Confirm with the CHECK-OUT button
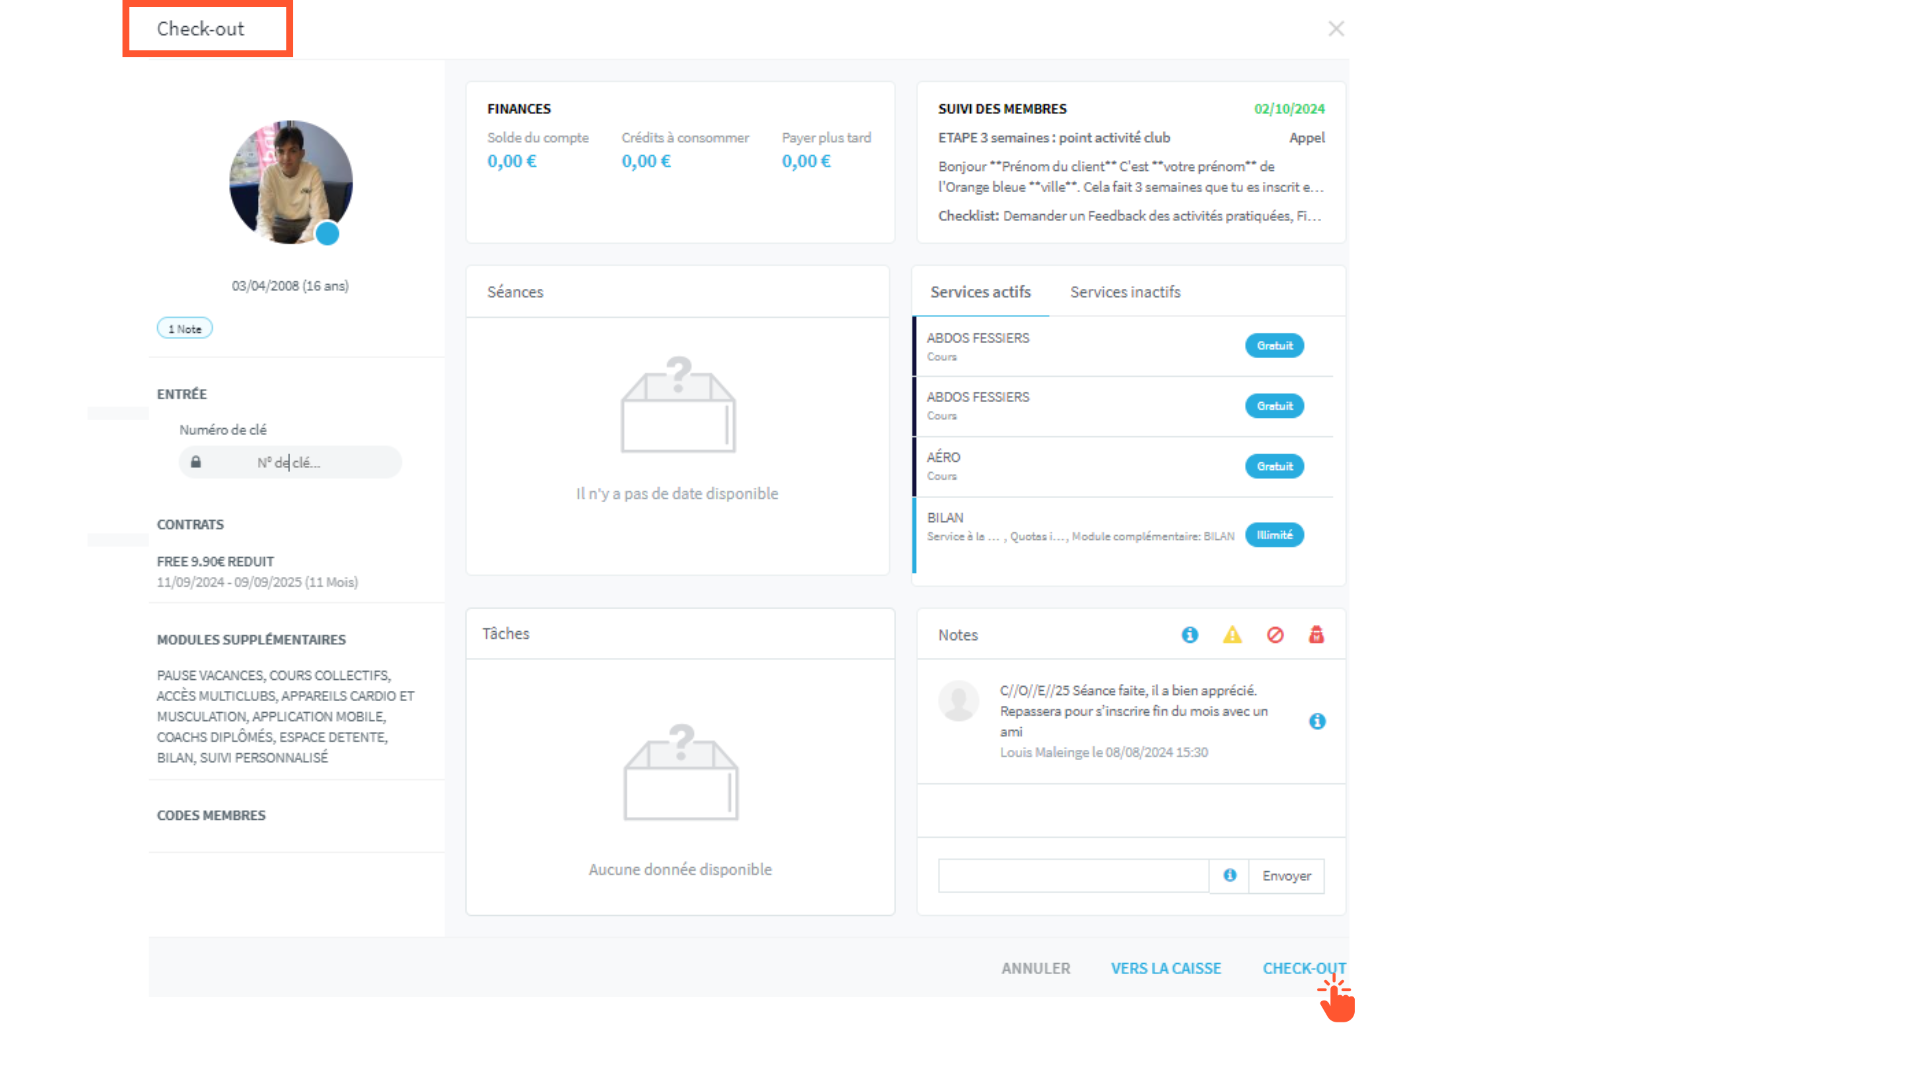1920x1080 pixels. click(x=1304, y=969)
